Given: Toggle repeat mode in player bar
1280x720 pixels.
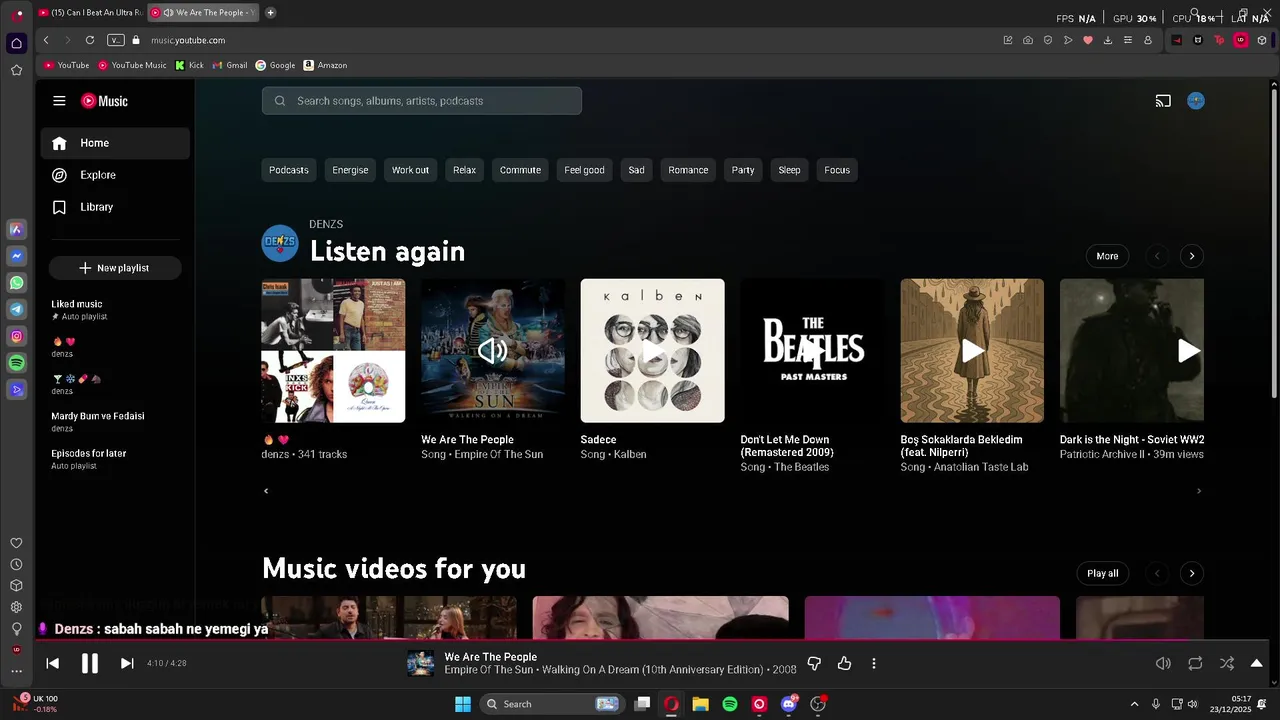Looking at the screenshot, I should tap(1195, 663).
